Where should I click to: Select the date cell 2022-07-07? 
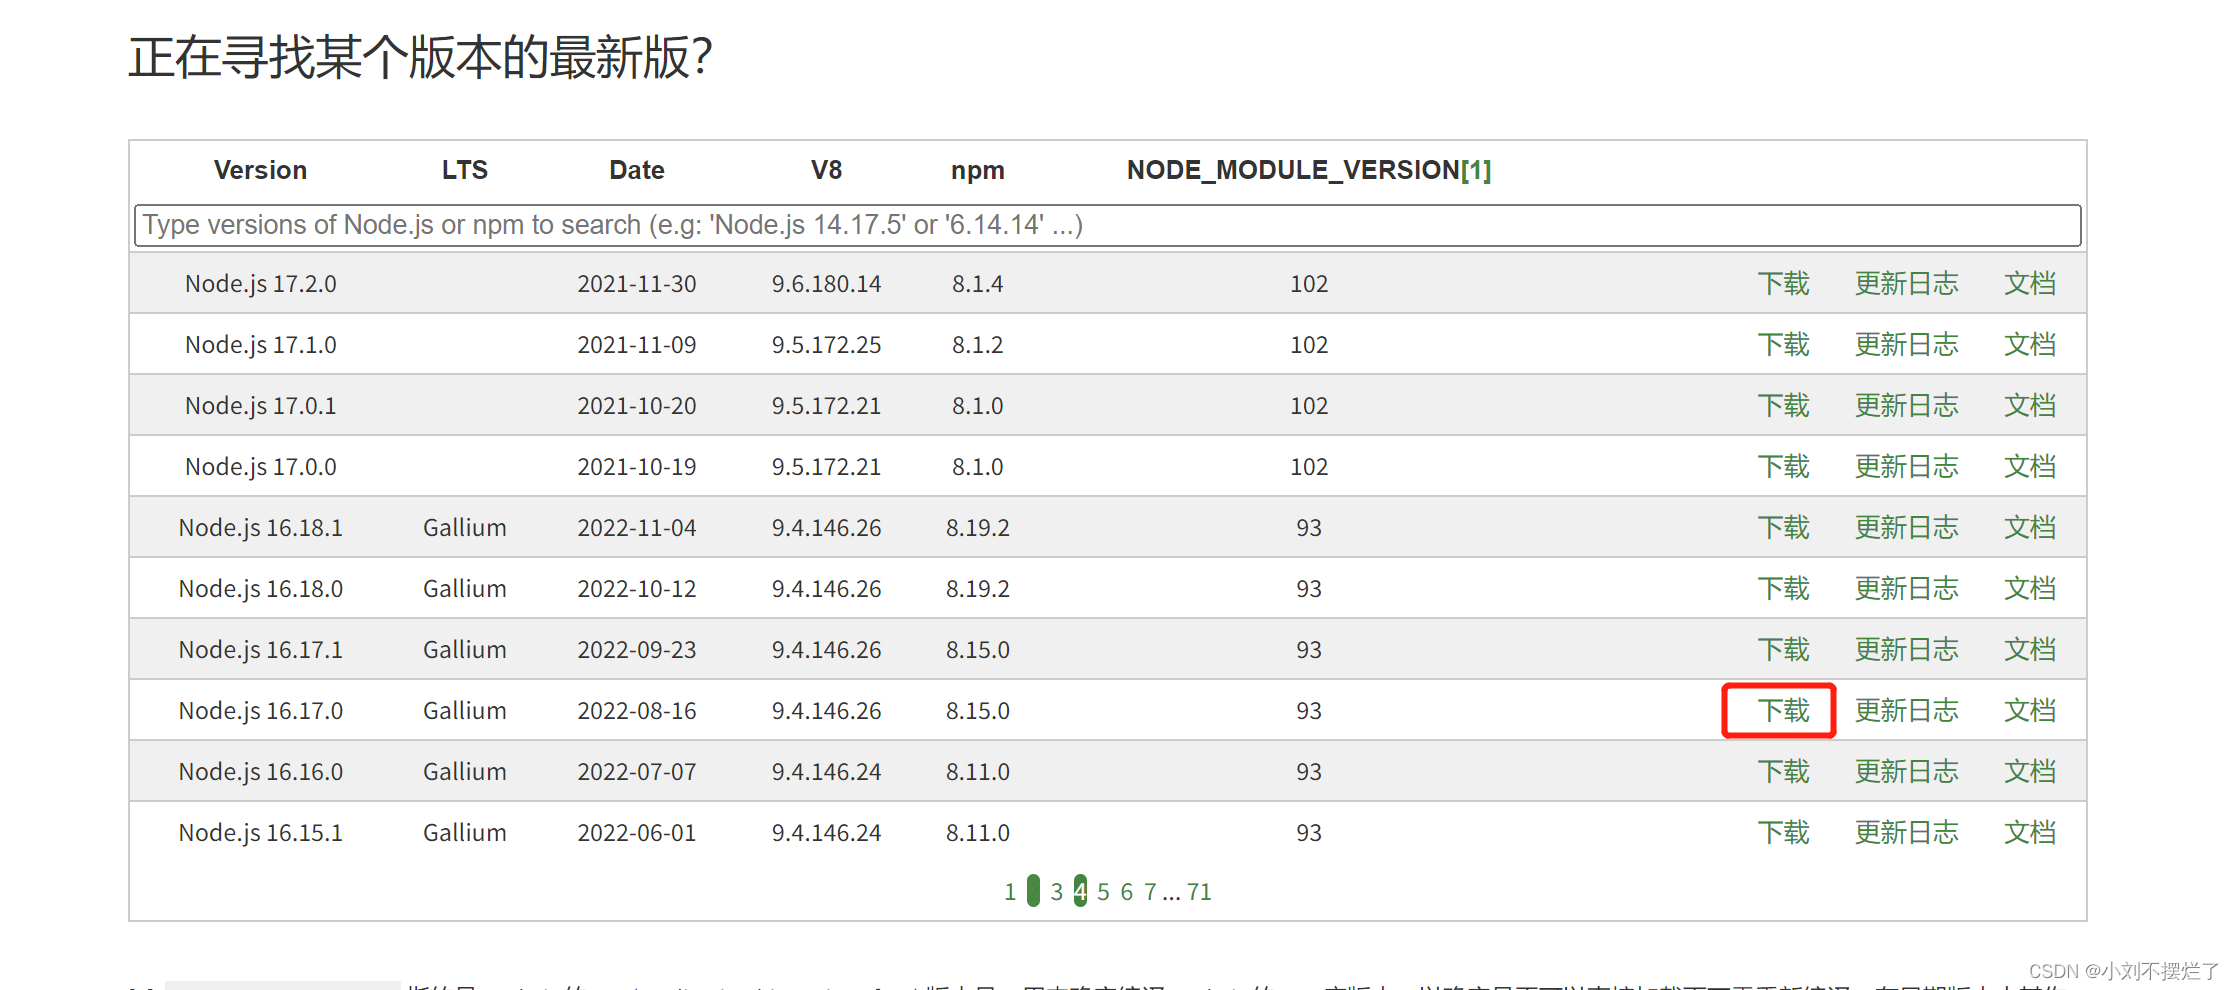point(636,772)
